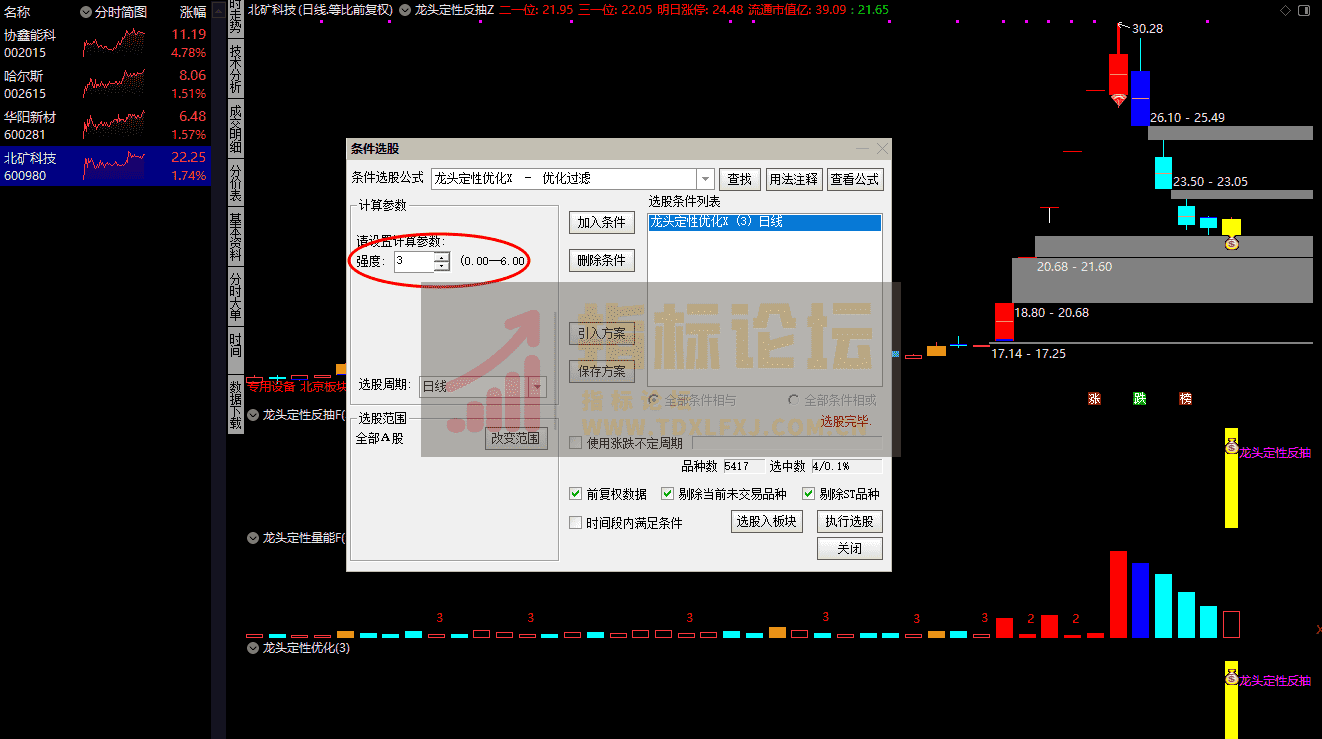This screenshot has width=1322, height=739.
Task: Click the red fan signal under the 30.28 candle
Action: pos(1118,99)
